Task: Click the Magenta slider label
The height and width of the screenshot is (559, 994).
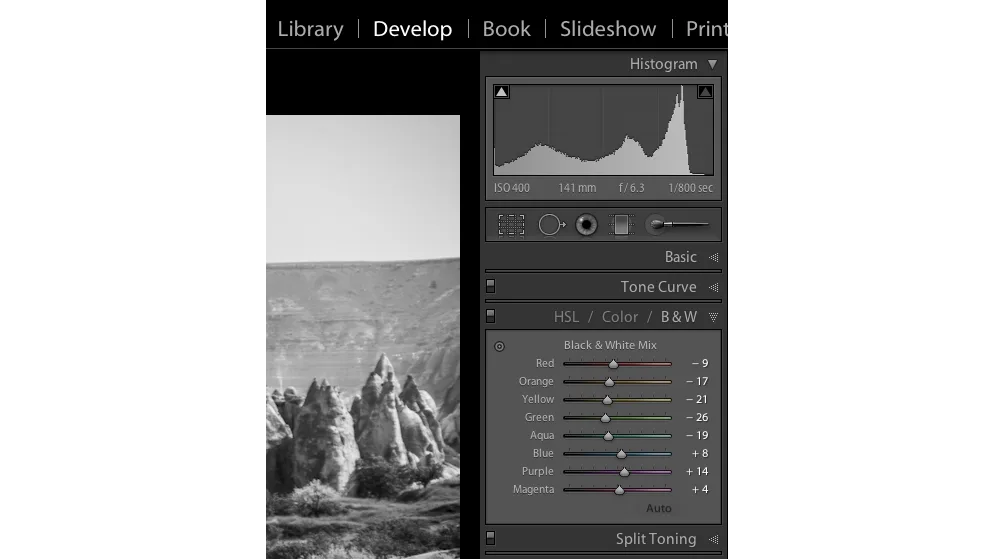Action: coord(533,489)
